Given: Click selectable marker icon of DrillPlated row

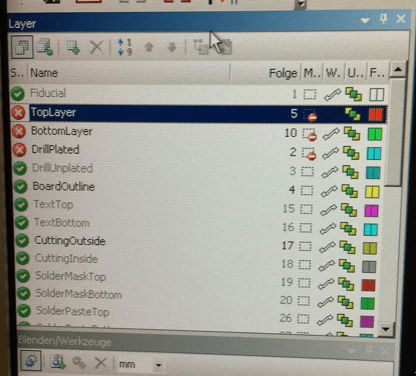Looking at the screenshot, I should (309, 154).
